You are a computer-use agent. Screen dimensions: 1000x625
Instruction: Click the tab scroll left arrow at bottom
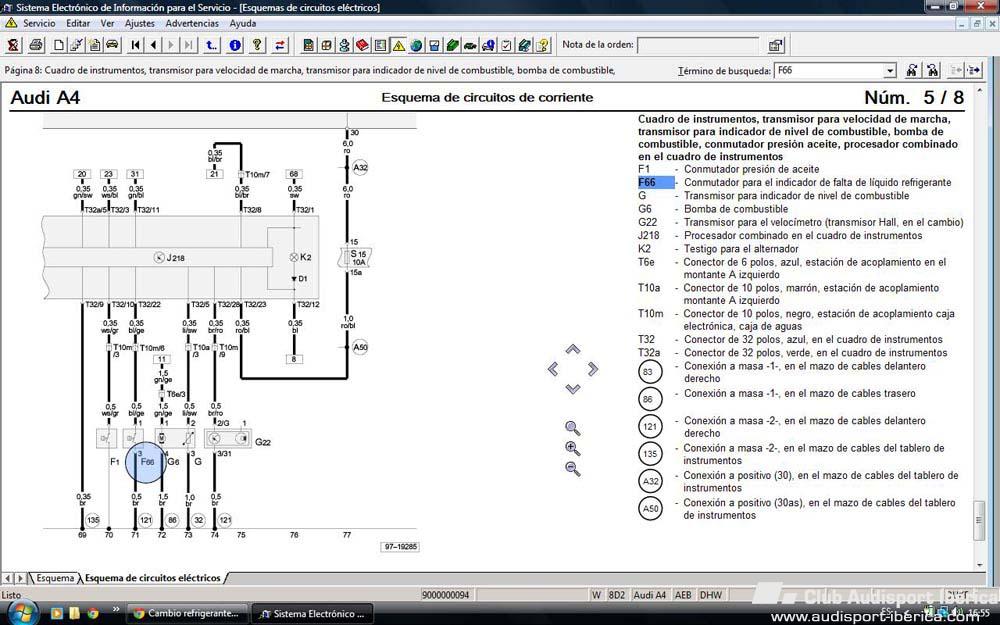pyautogui.click(x=8, y=578)
